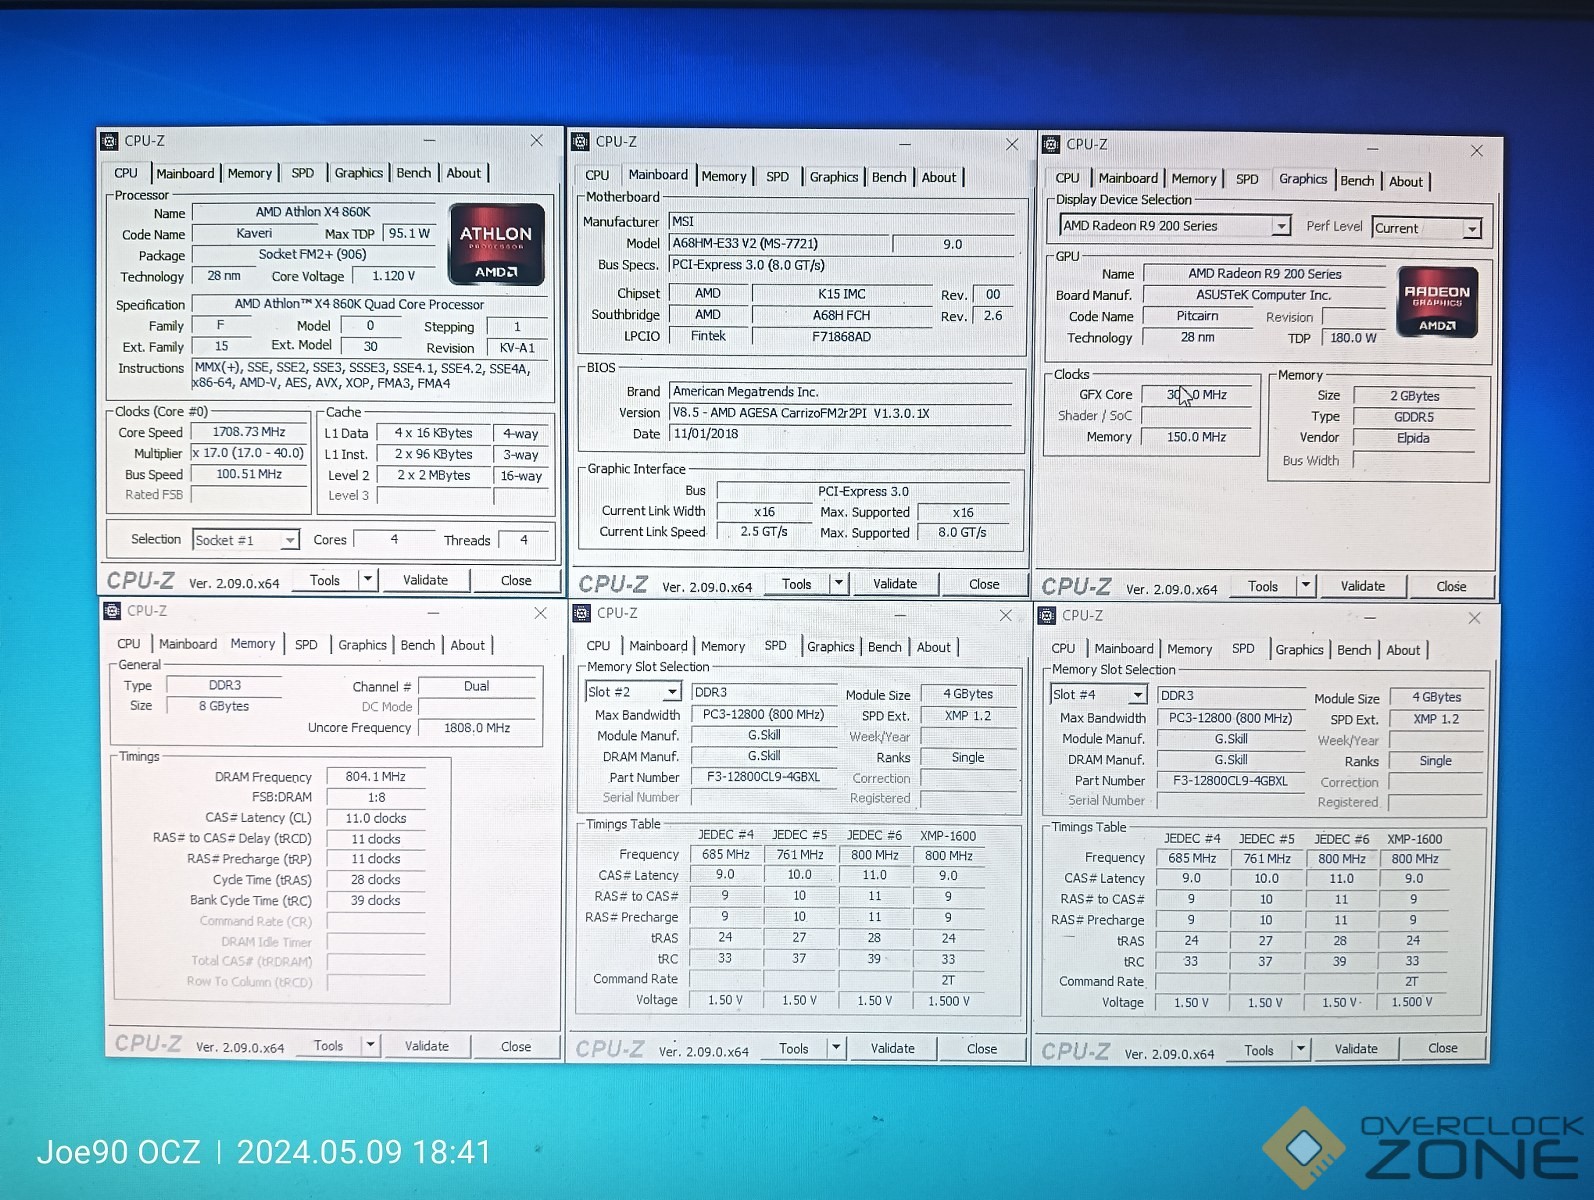Click the CPU-Z icon in CPU window title bar
The height and width of the screenshot is (1200, 1594).
110,141
